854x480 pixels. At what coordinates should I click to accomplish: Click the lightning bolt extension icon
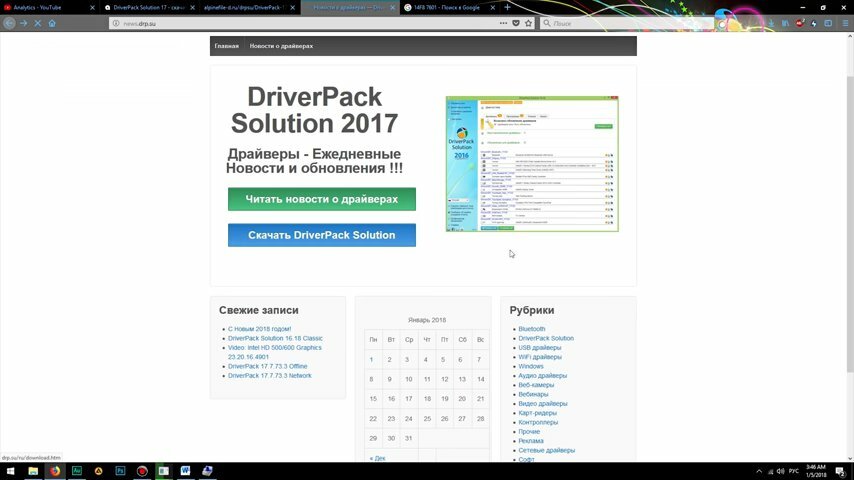coord(814,23)
